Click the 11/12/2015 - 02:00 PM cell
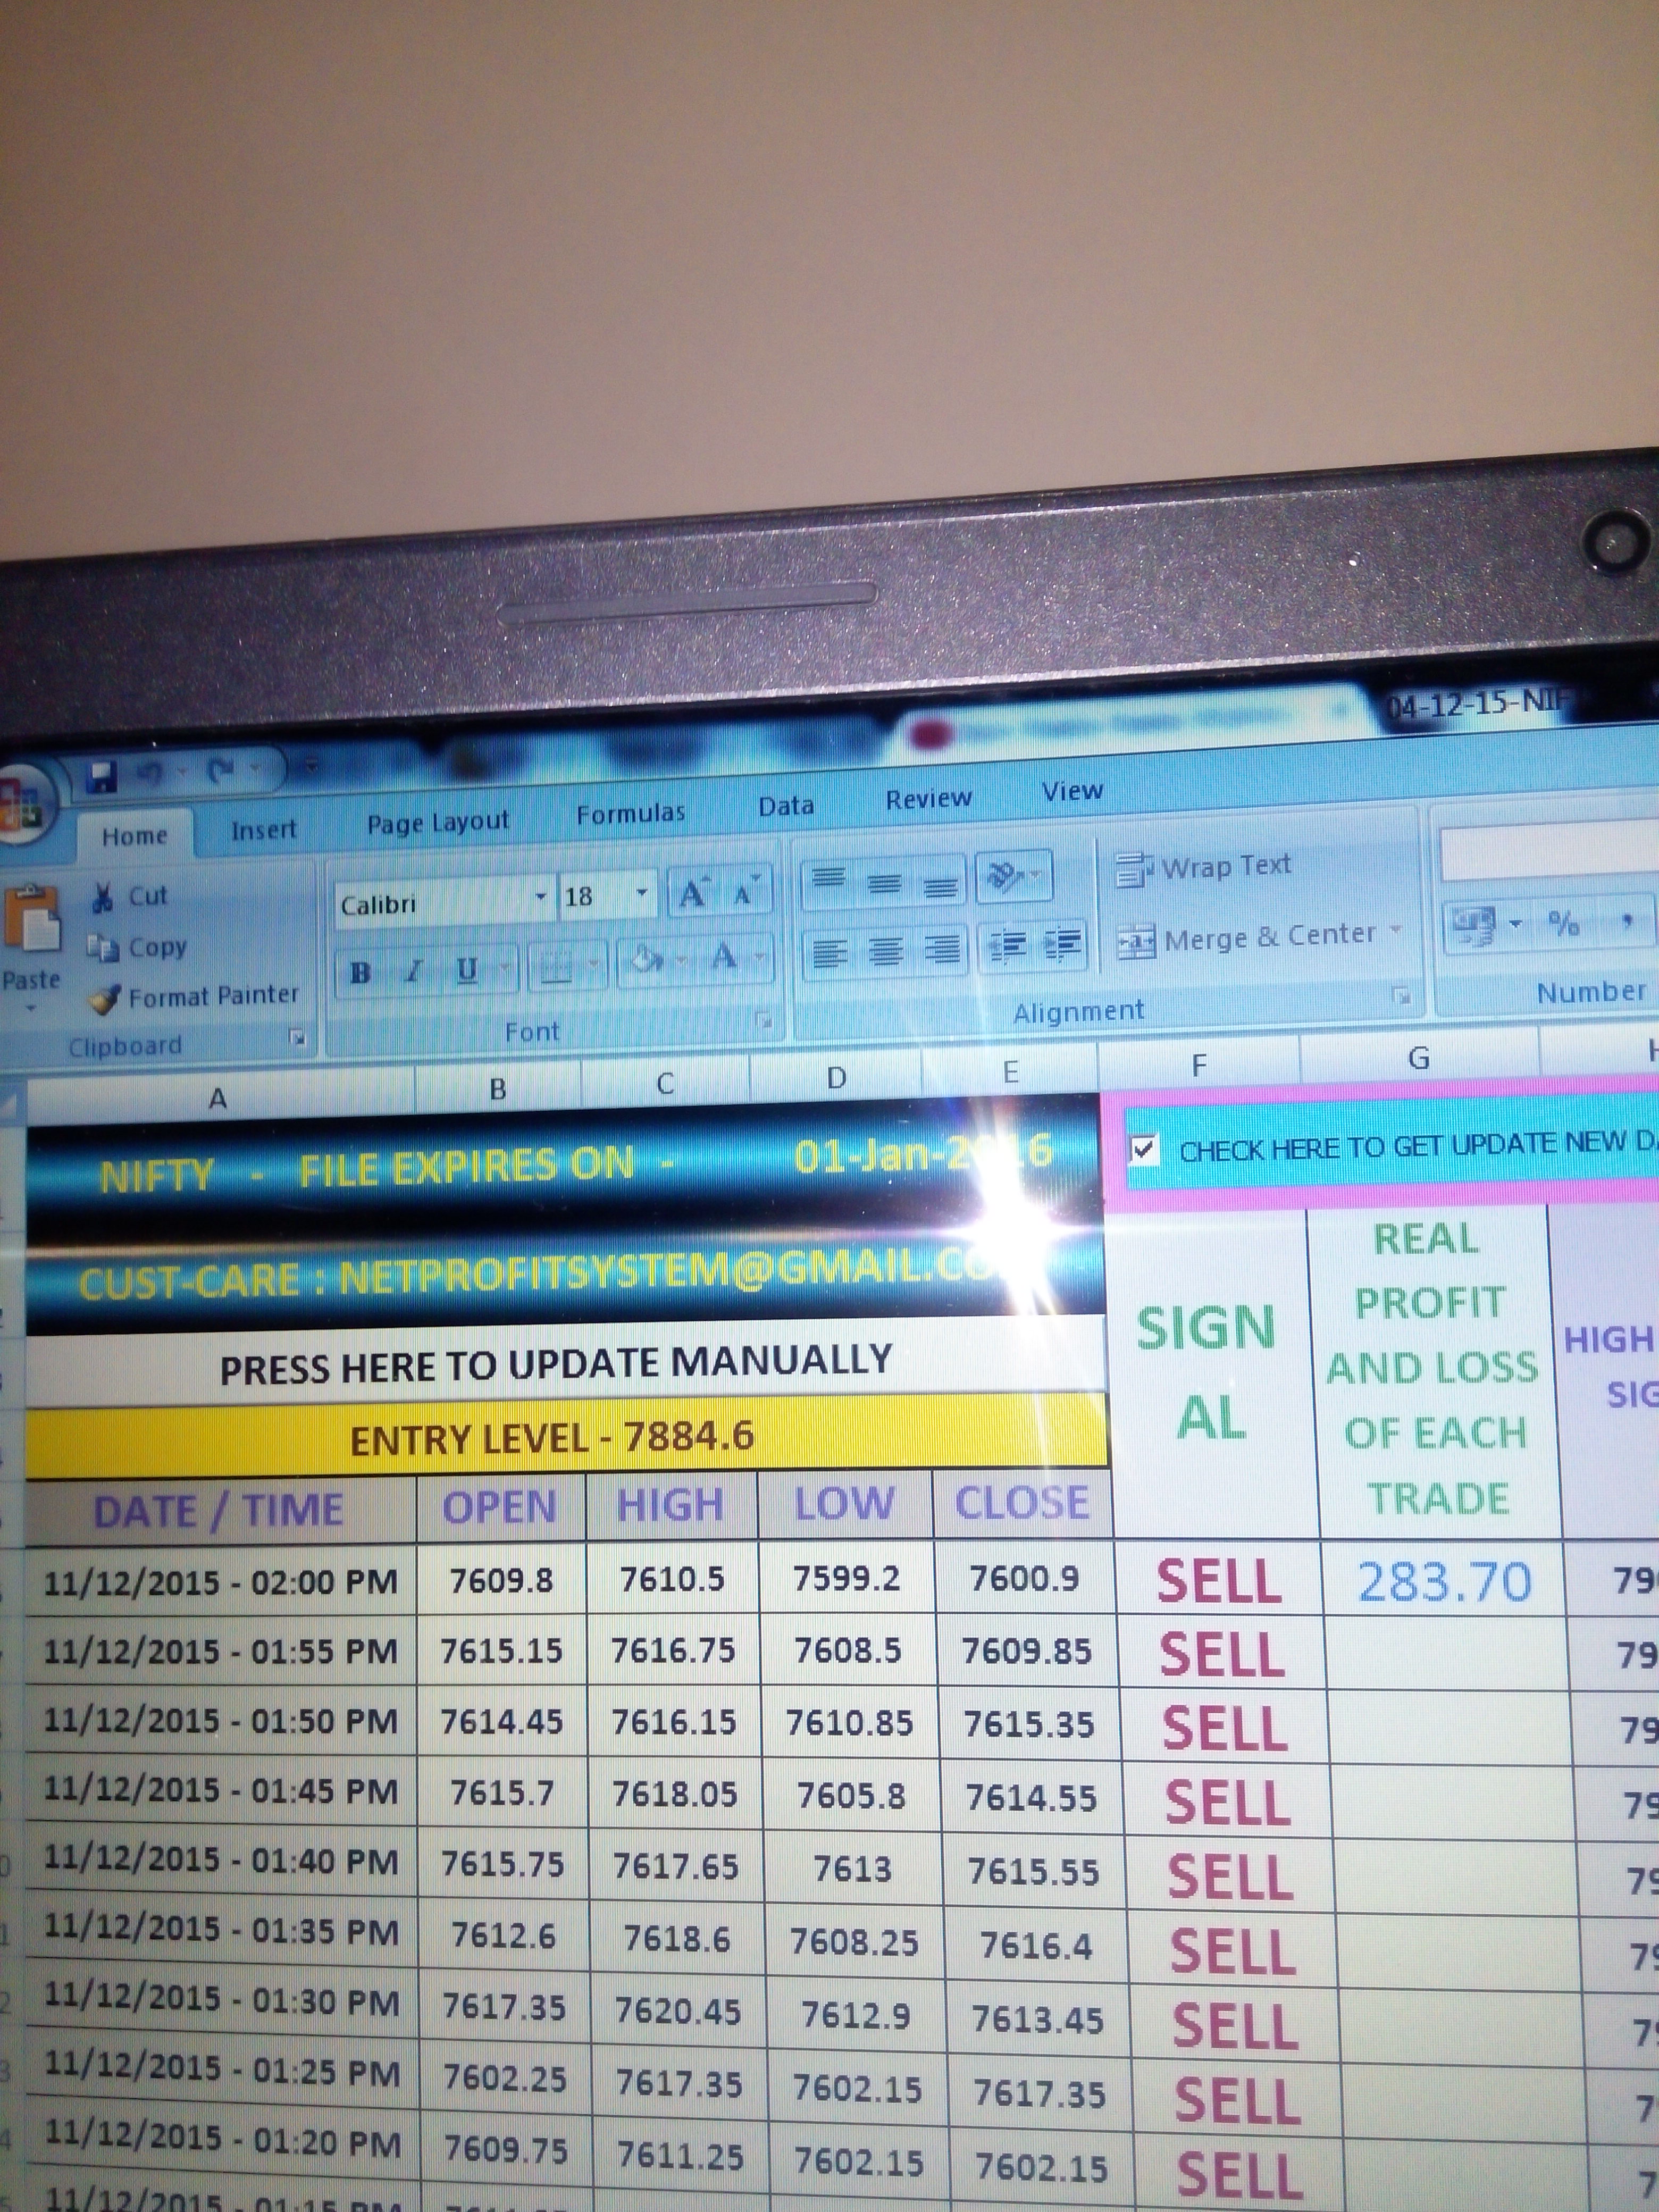 (220, 1582)
